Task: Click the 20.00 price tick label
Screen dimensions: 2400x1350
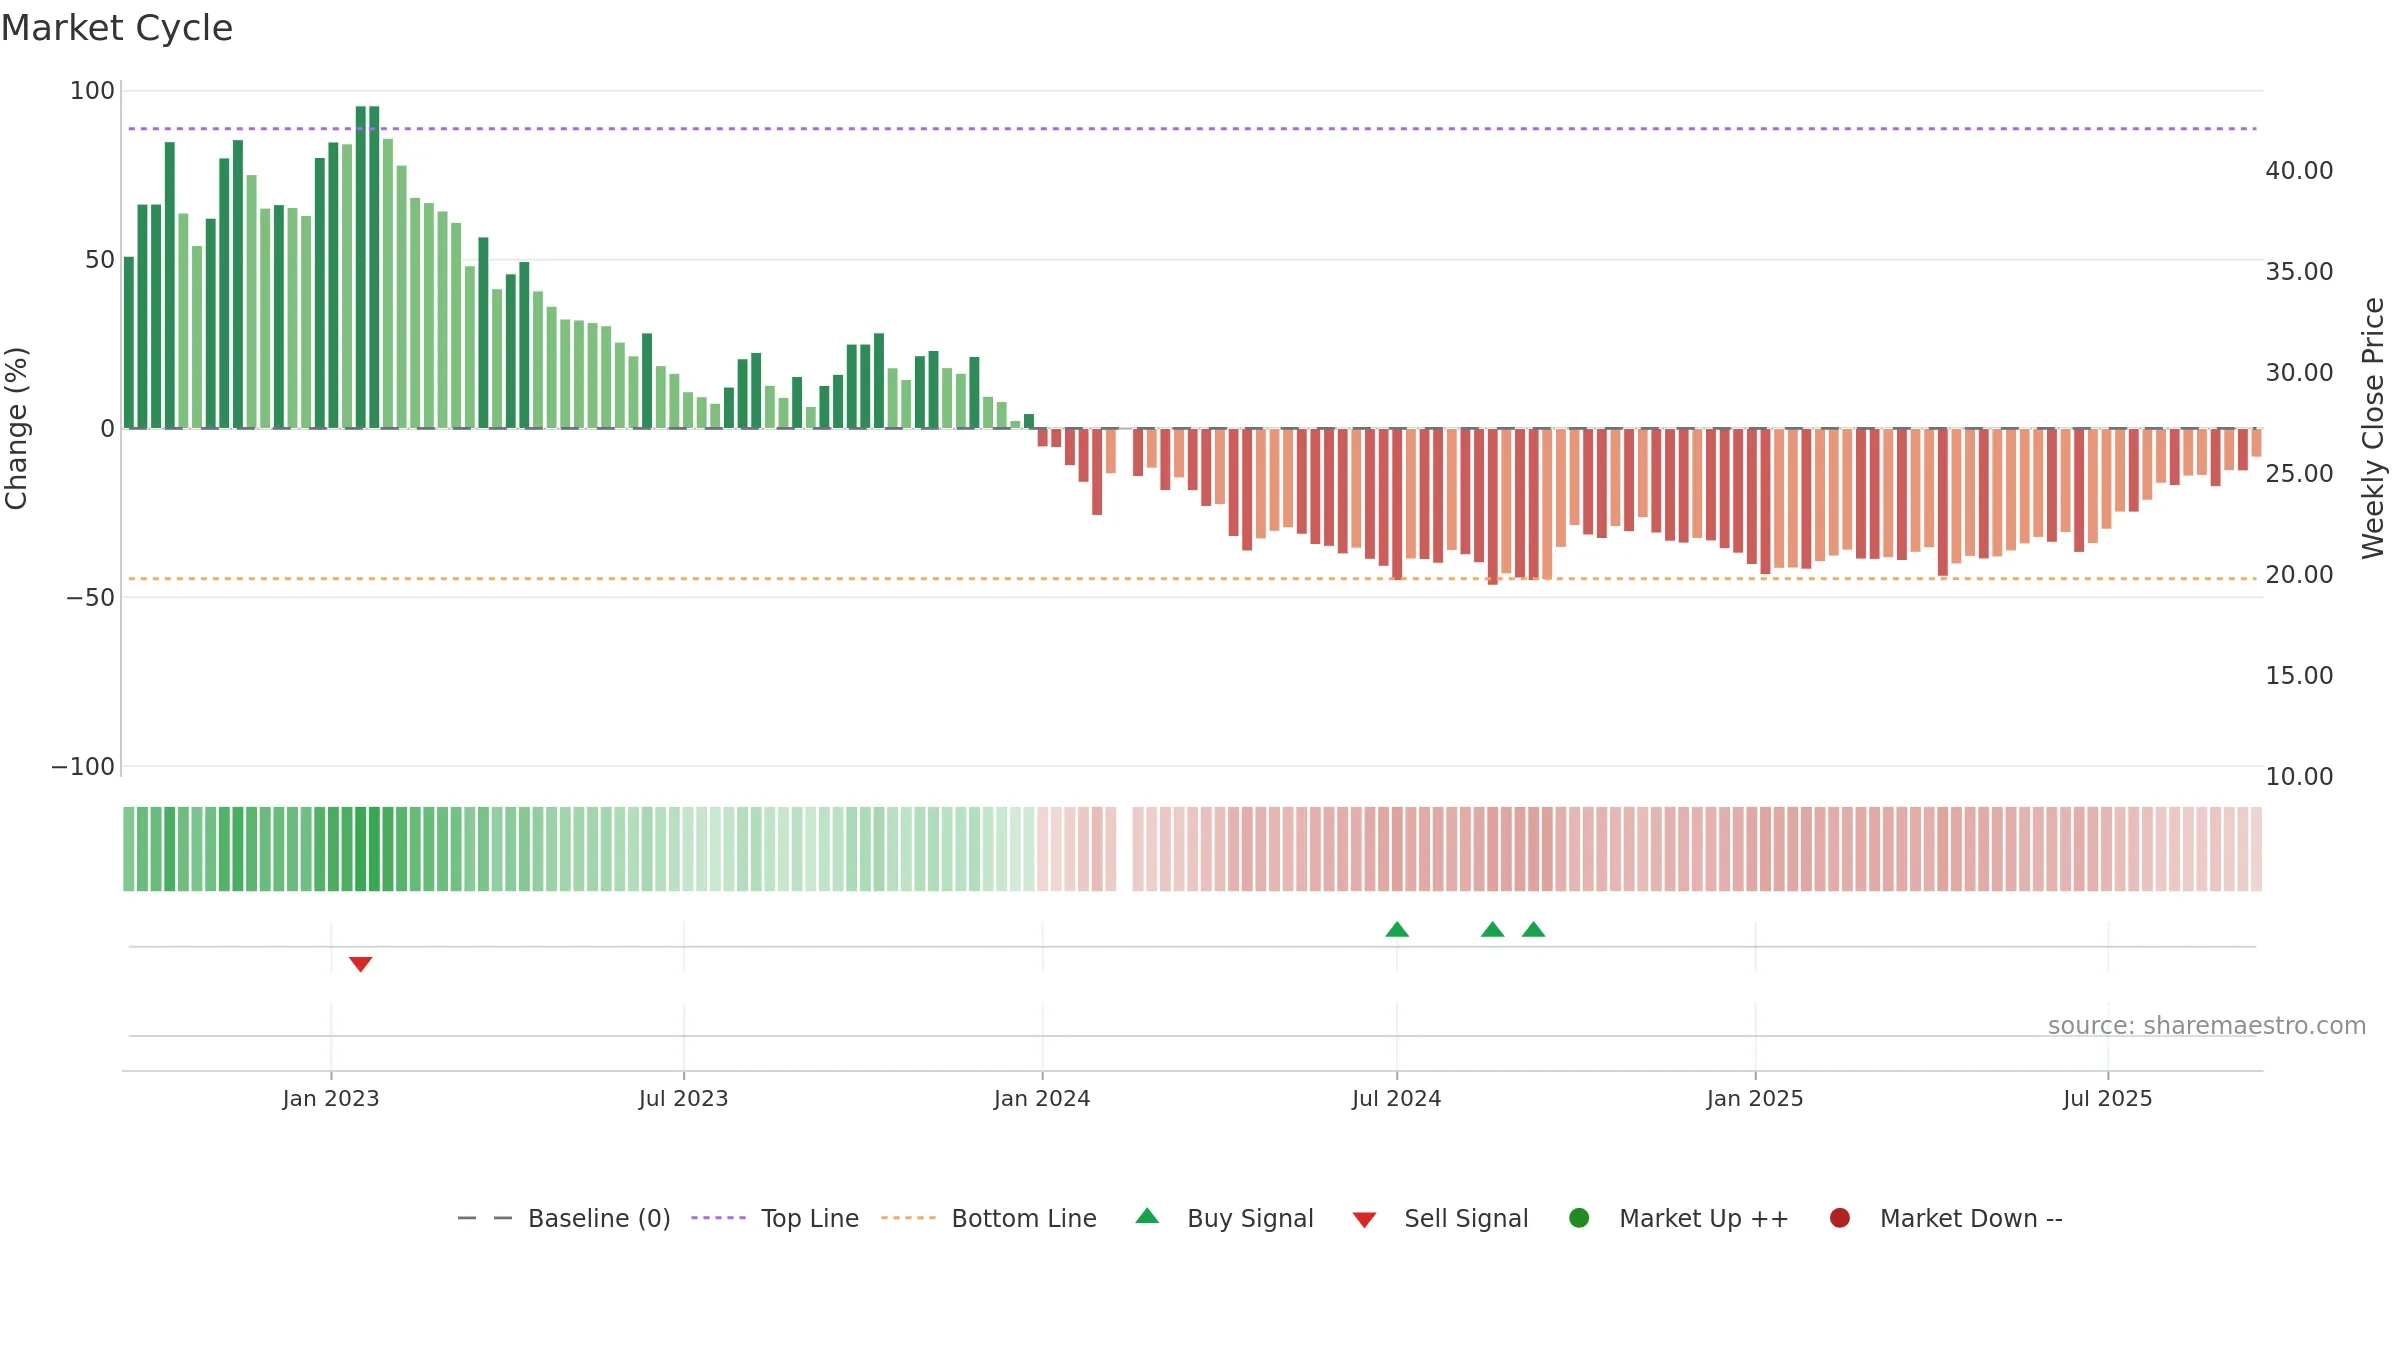Action: coord(2299,575)
